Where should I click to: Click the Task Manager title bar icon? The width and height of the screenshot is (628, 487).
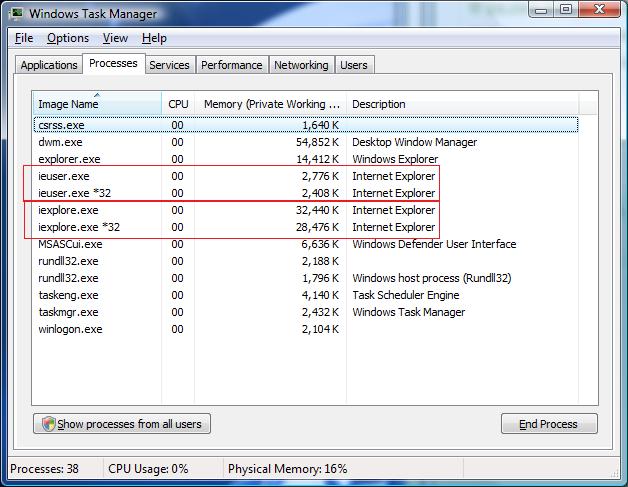pos(16,14)
